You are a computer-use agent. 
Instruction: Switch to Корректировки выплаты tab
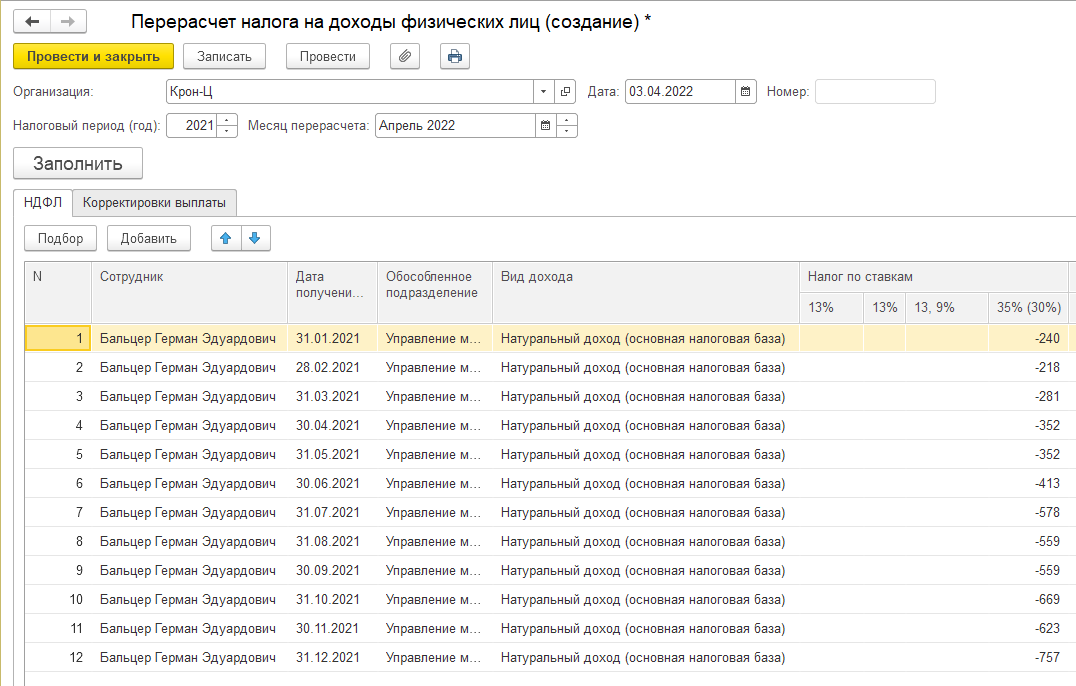[x=154, y=203]
